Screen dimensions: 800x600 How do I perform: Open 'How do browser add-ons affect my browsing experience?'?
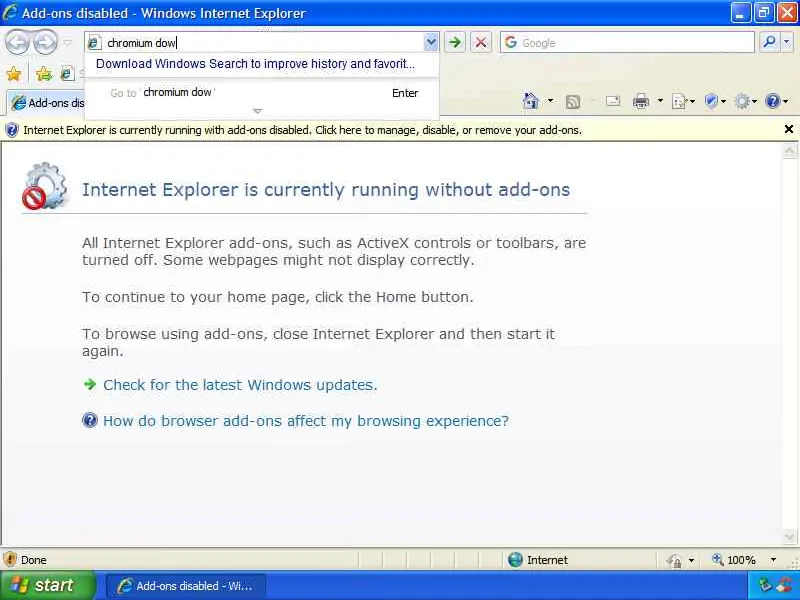coord(306,421)
